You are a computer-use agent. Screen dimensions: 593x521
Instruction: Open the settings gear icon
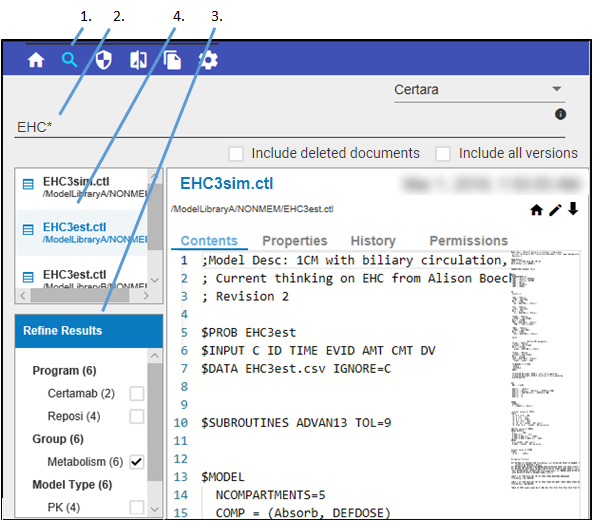208,60
